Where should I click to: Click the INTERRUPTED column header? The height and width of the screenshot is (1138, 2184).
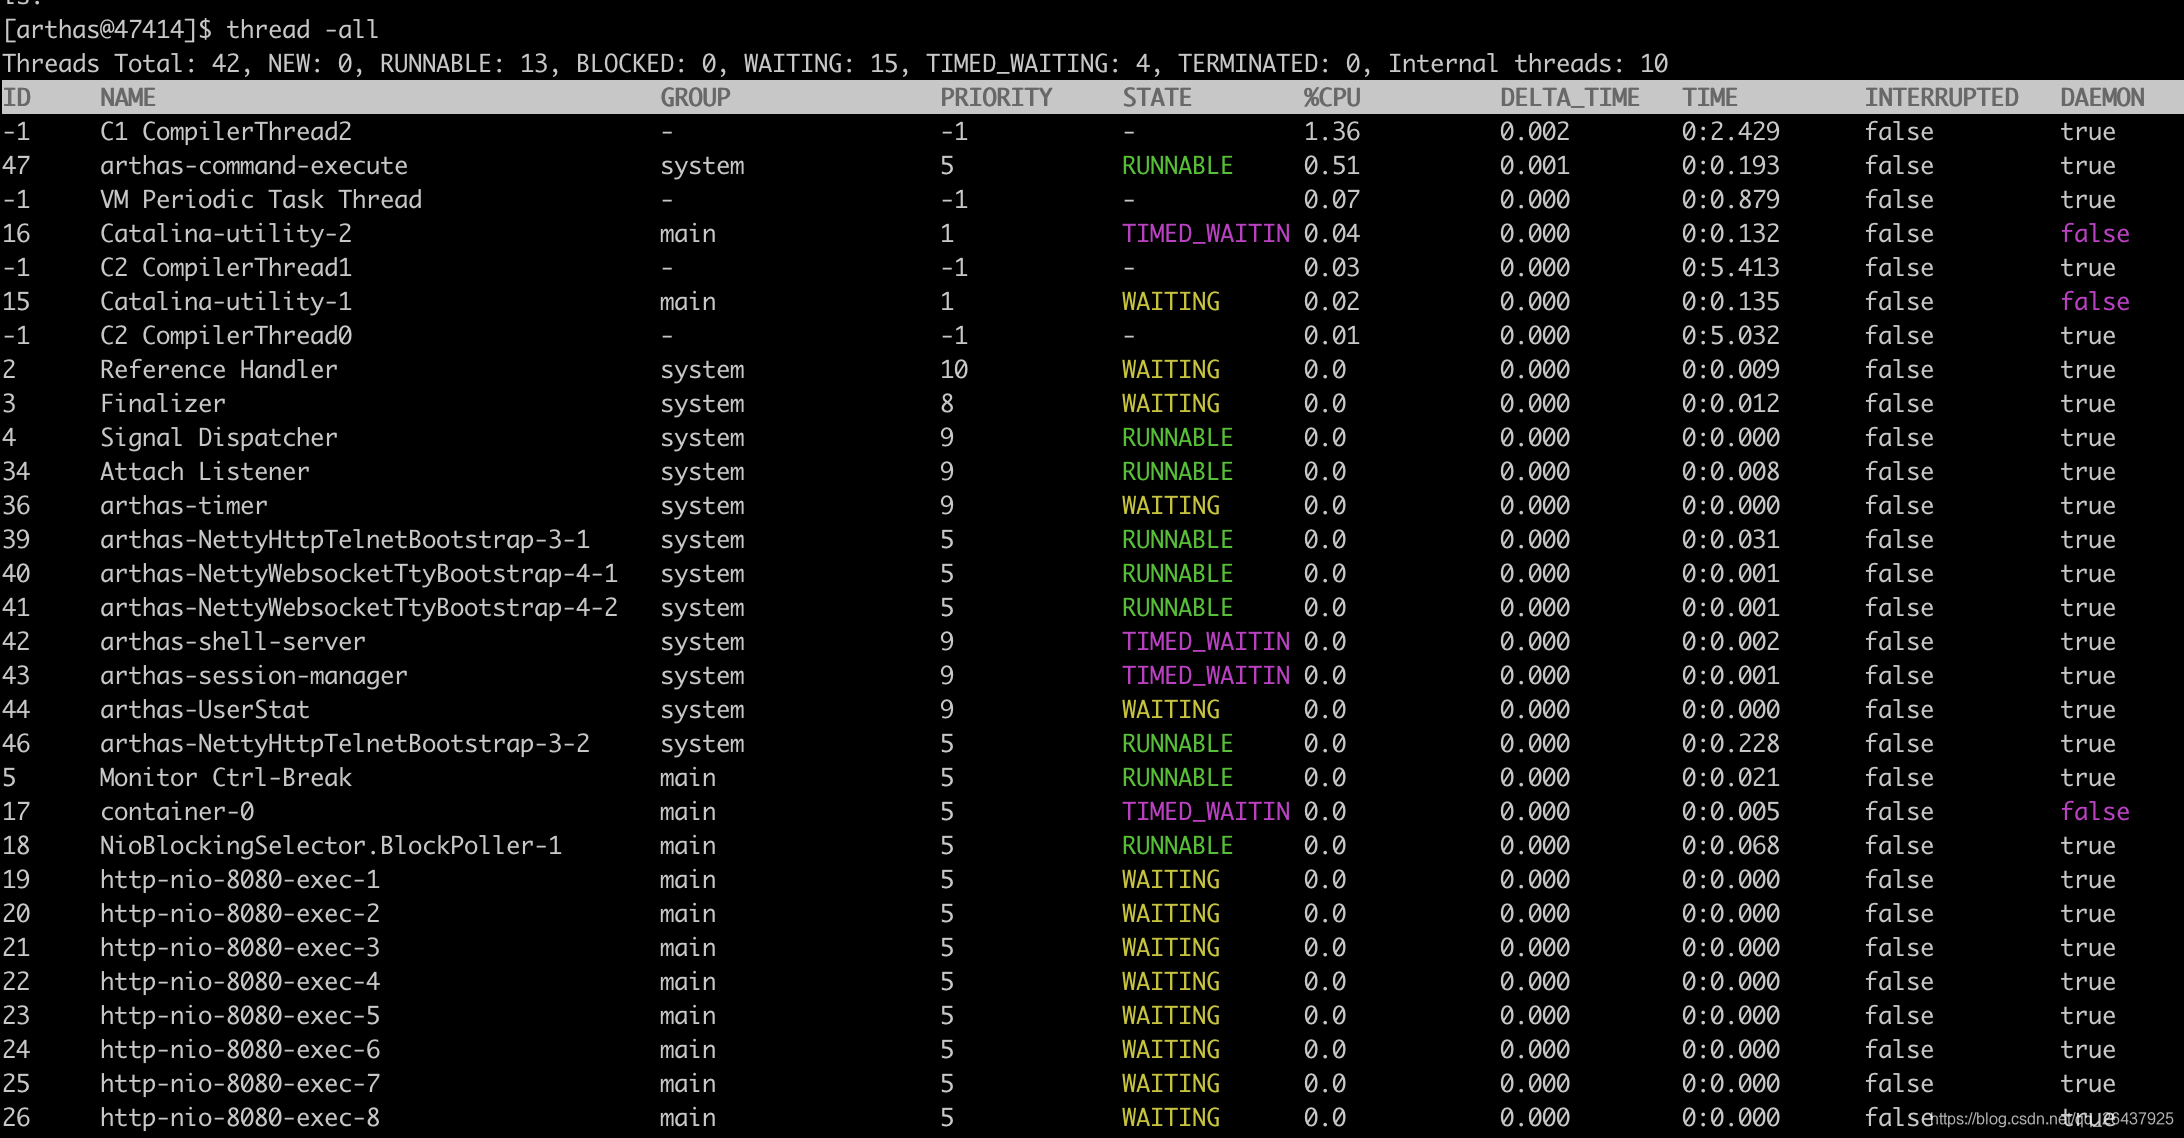tap(1942, 98)
